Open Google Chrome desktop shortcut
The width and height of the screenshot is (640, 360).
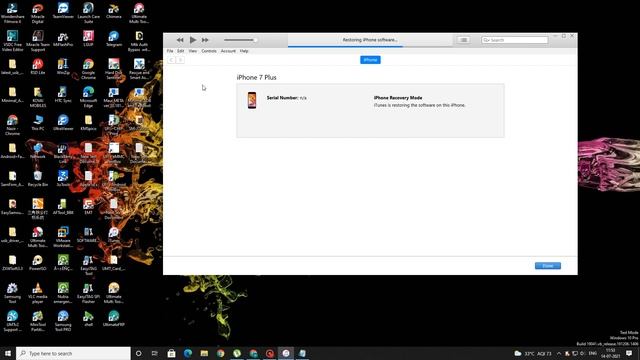pyautogui.click(x=88, y=69)
